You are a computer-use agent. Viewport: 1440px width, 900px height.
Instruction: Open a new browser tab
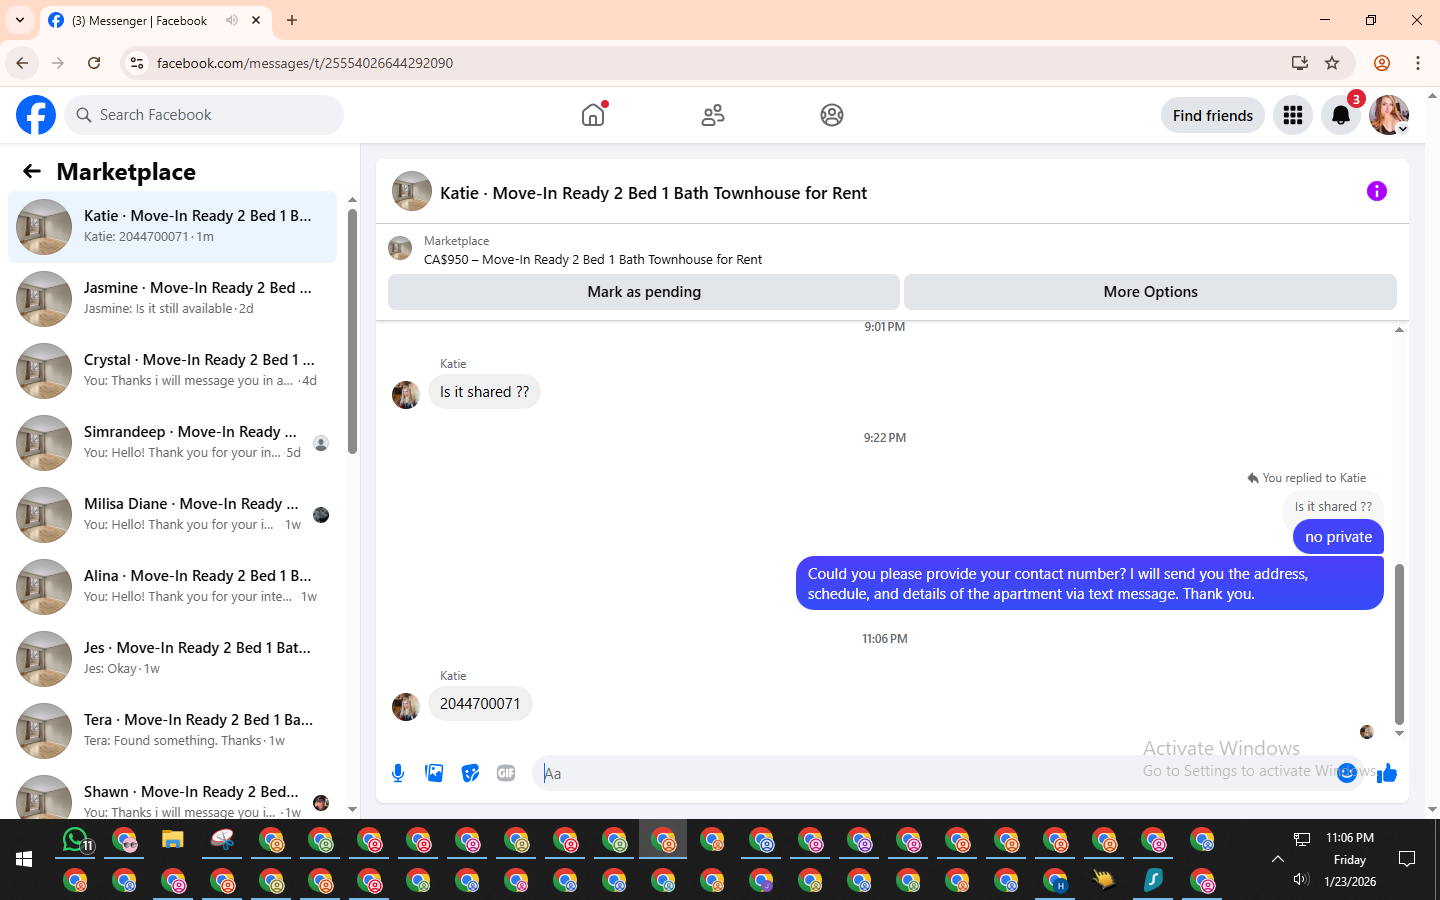(292, 20)
